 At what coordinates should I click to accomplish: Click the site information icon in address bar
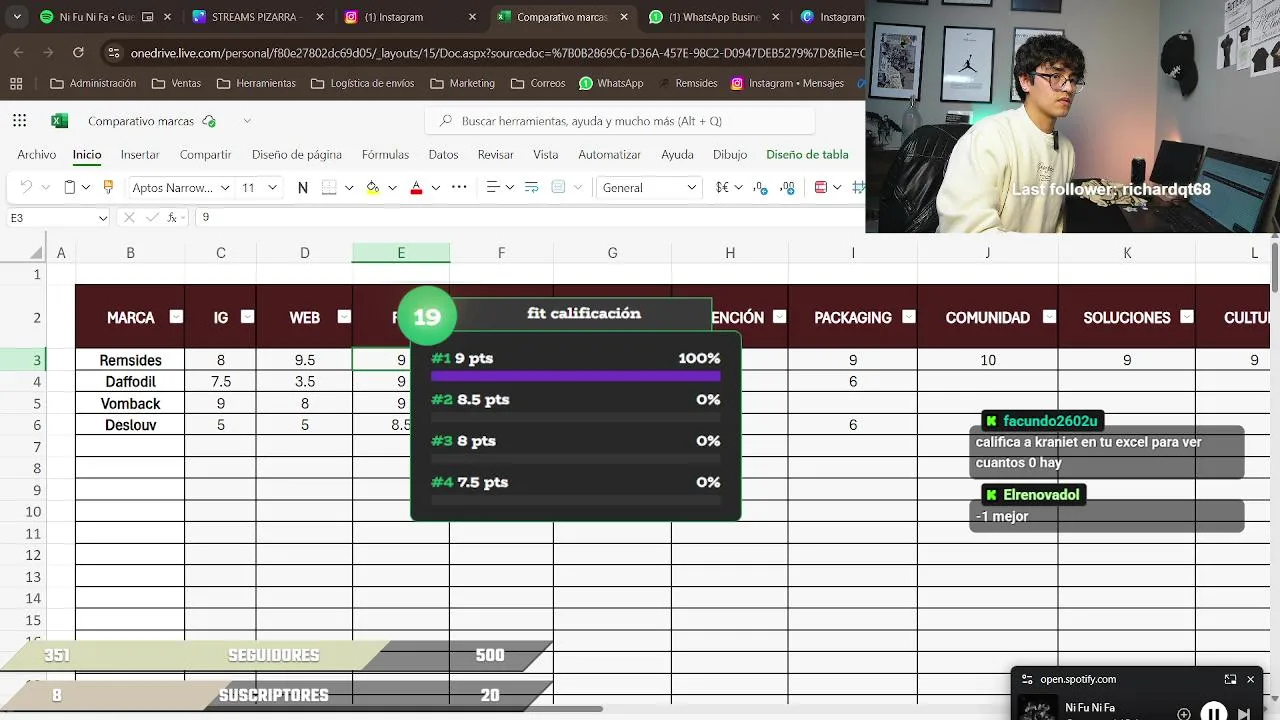tap(114, 52)
